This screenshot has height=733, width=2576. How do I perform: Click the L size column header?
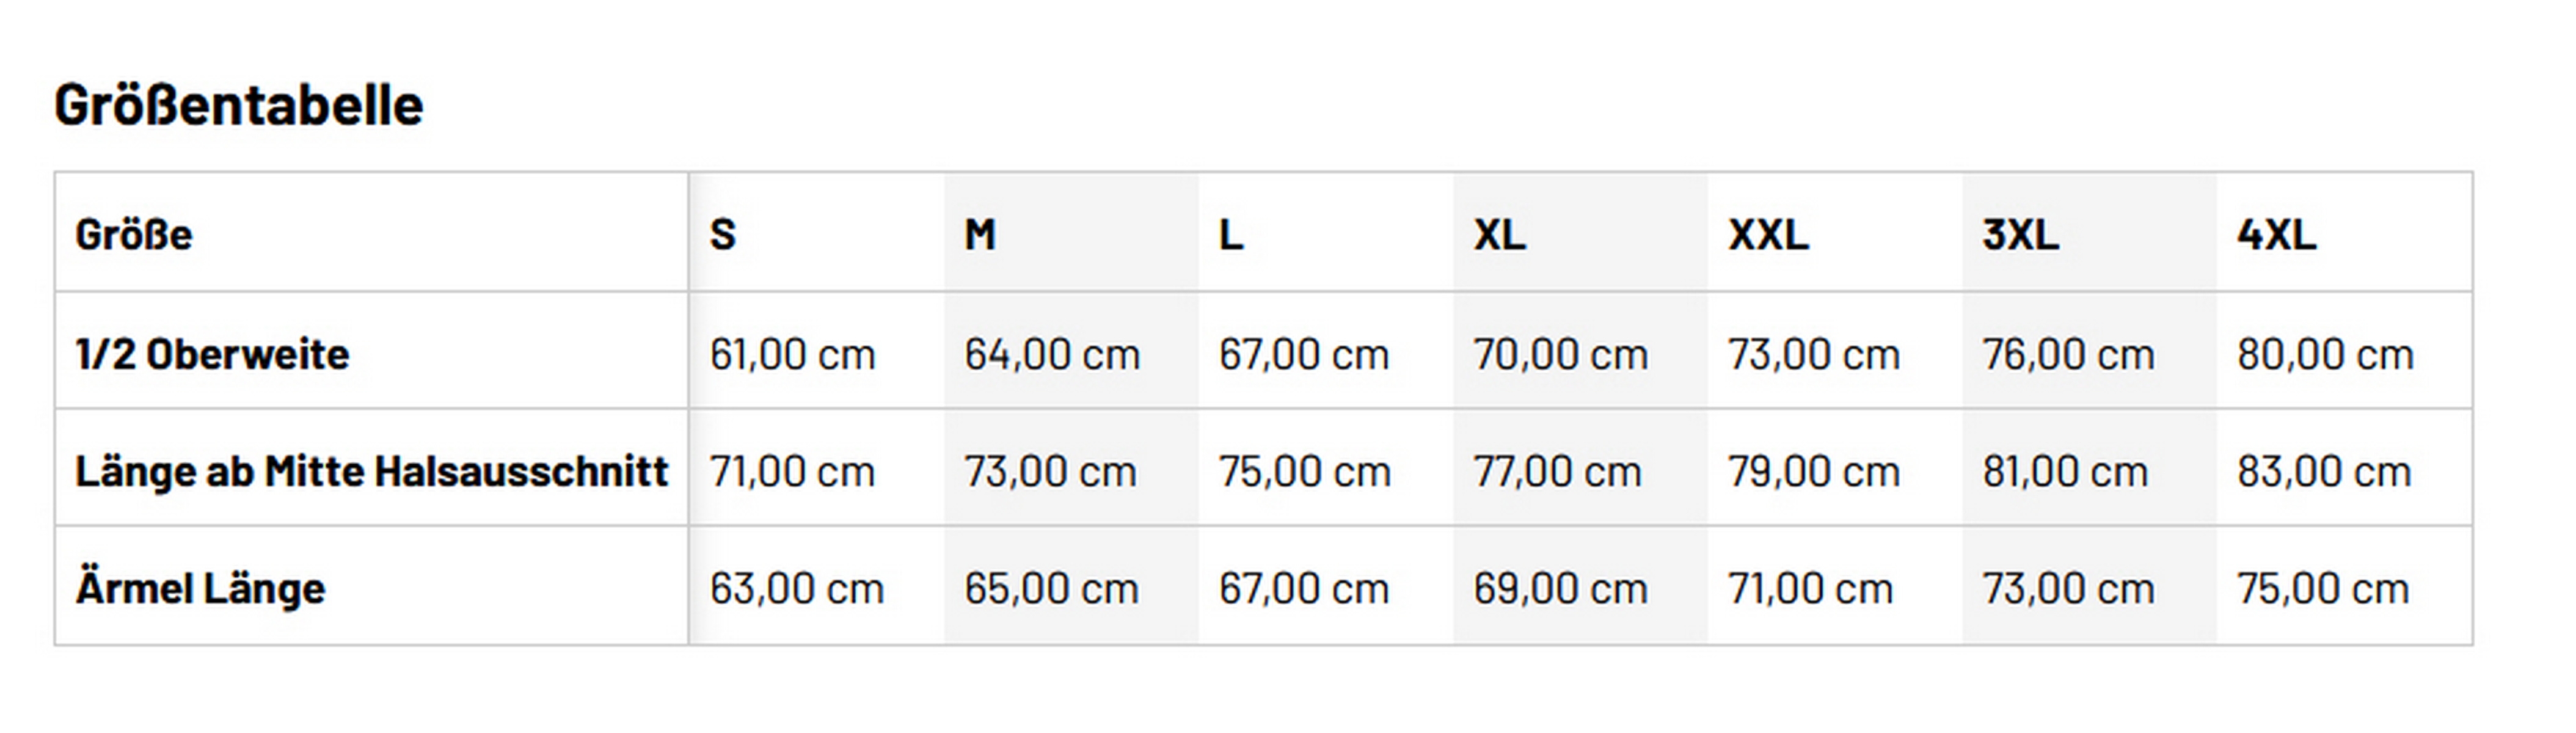click(x=1231, y=235)
